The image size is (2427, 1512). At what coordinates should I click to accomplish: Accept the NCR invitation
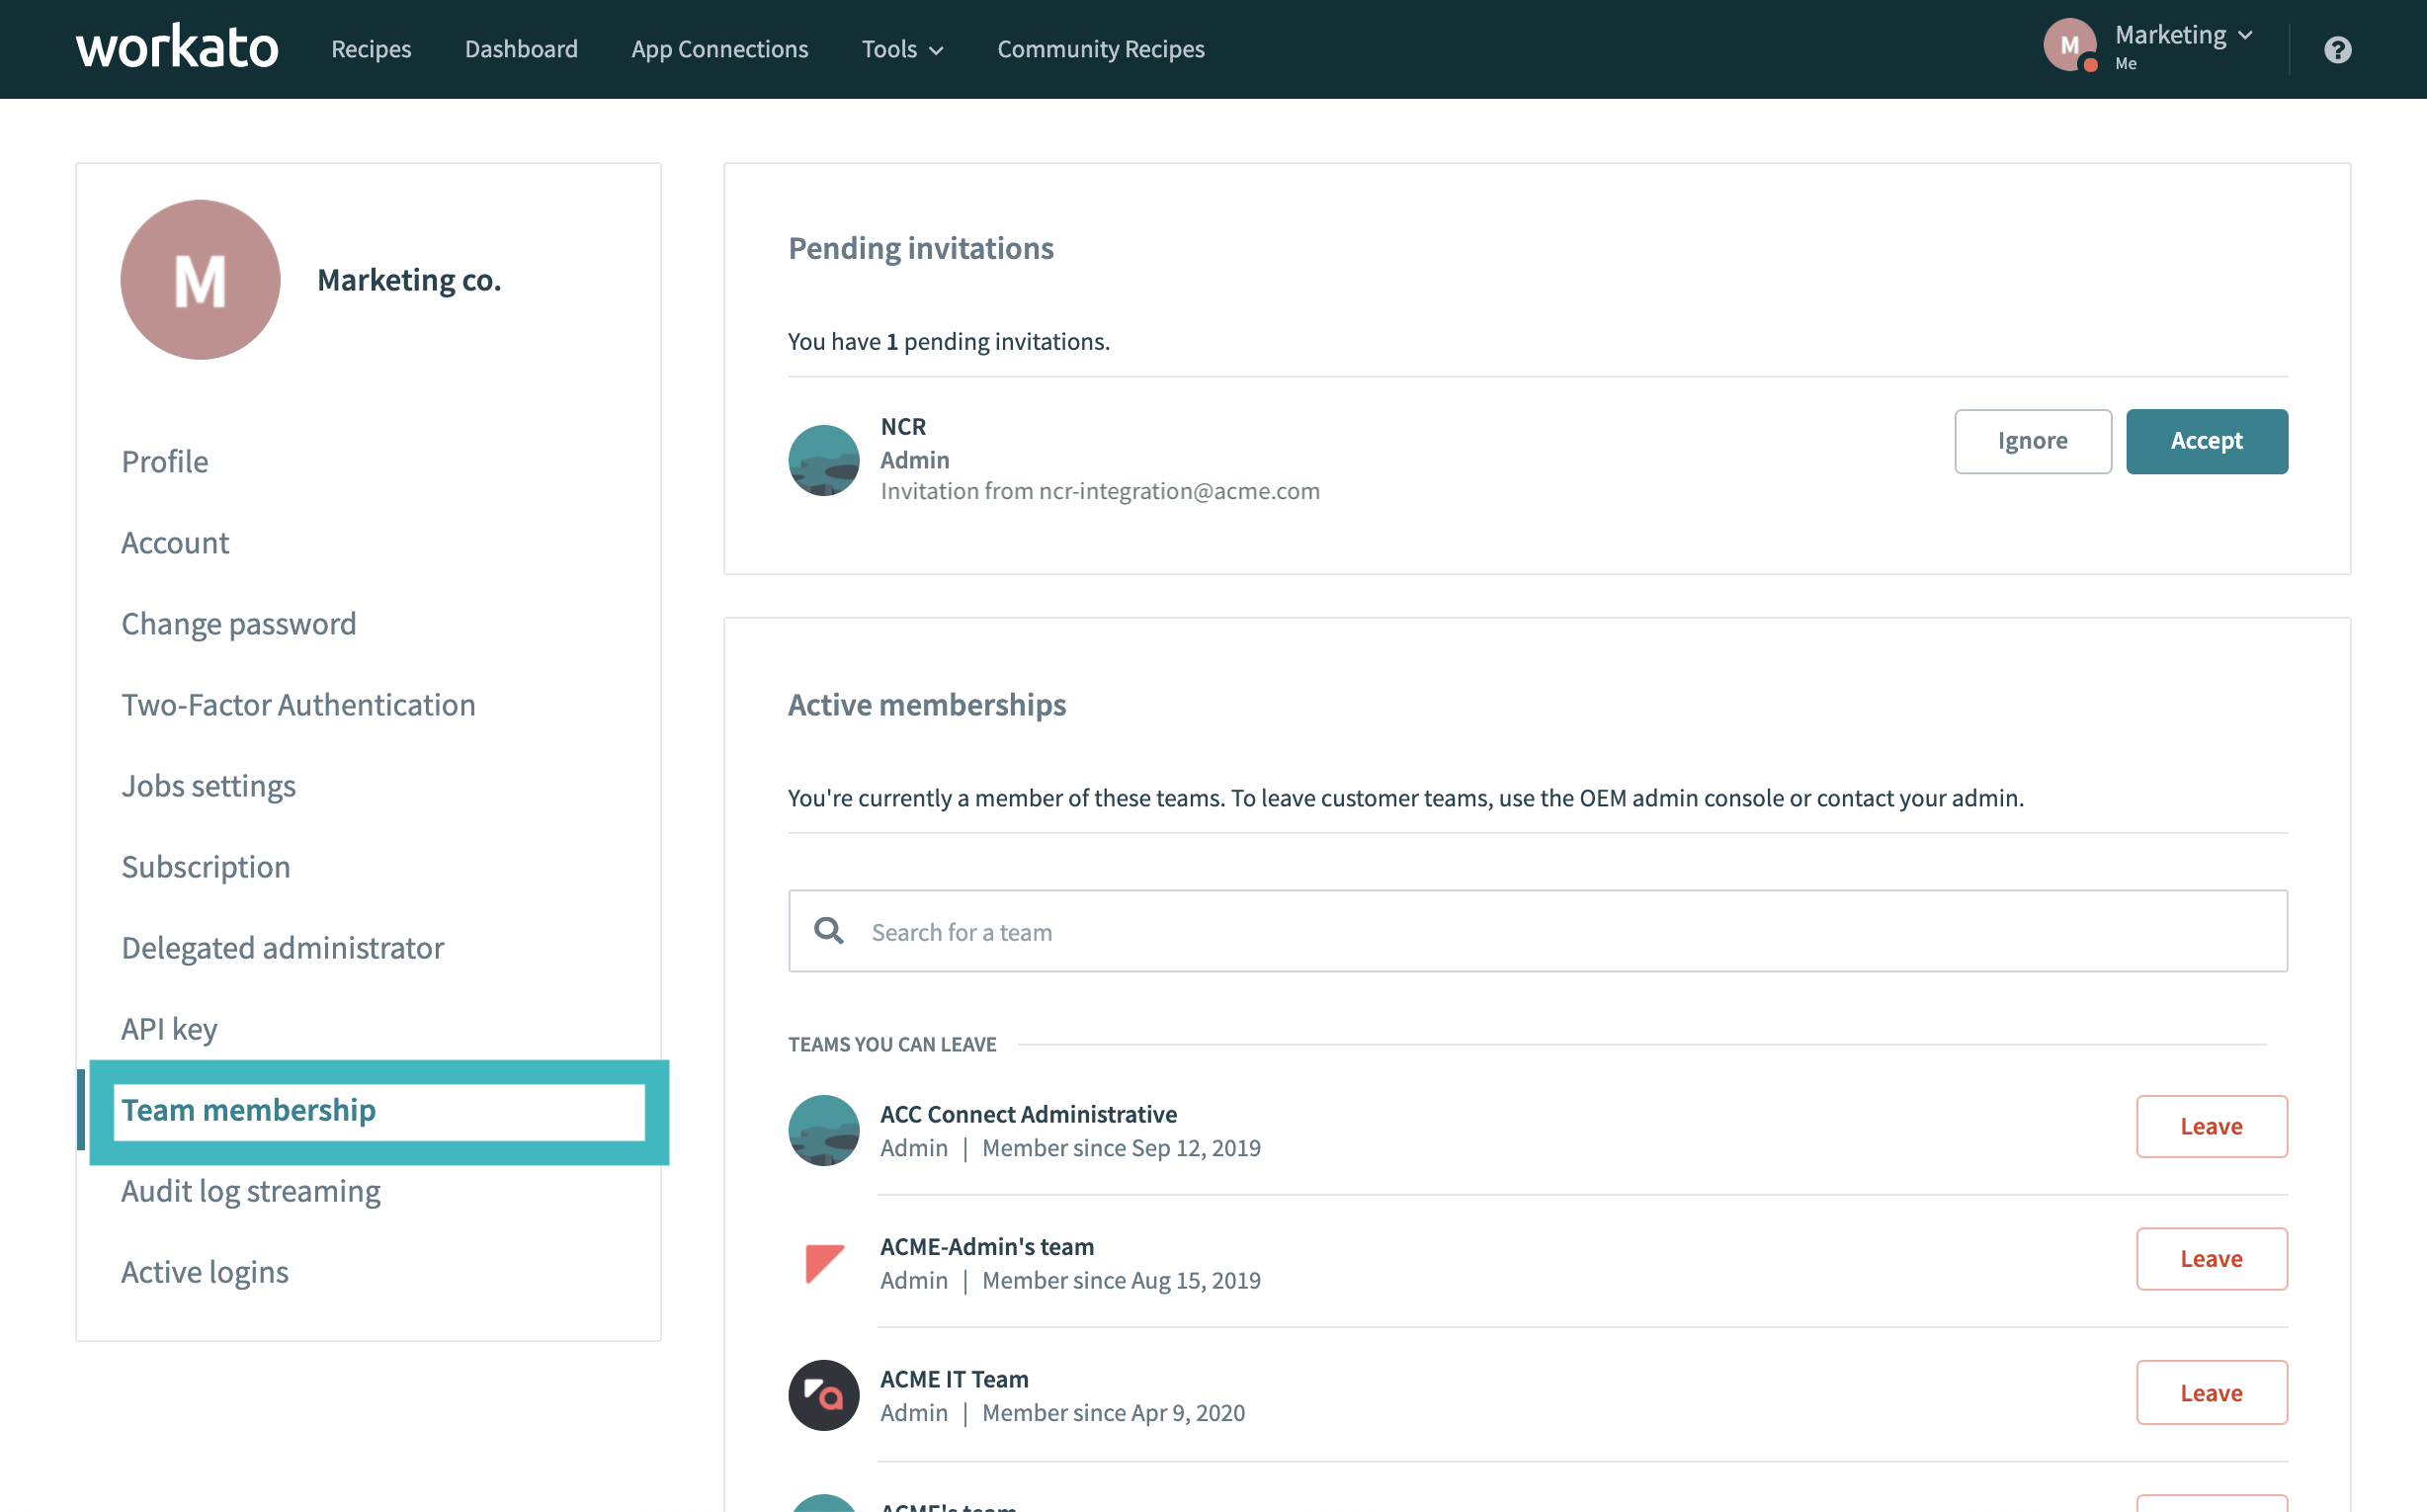click(x=2206, y=441)
